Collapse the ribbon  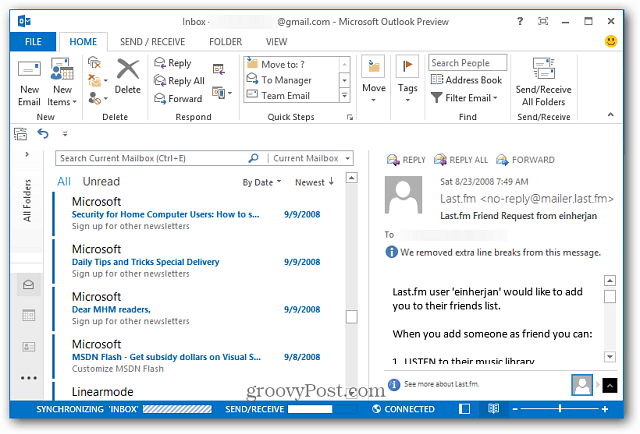point(611,115)
